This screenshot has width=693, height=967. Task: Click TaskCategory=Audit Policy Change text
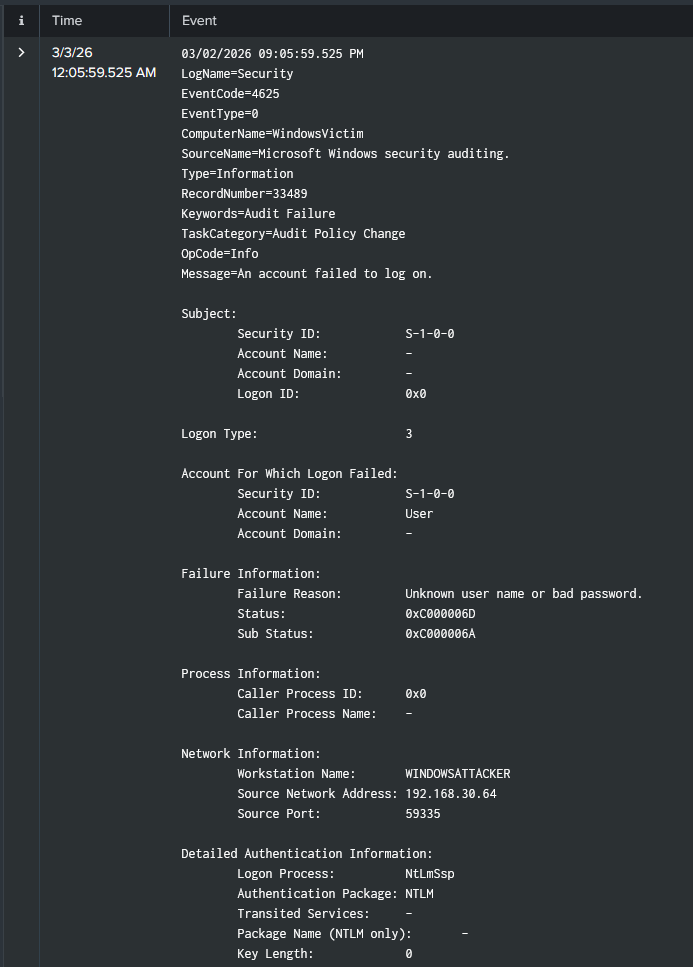pos(293,233)
